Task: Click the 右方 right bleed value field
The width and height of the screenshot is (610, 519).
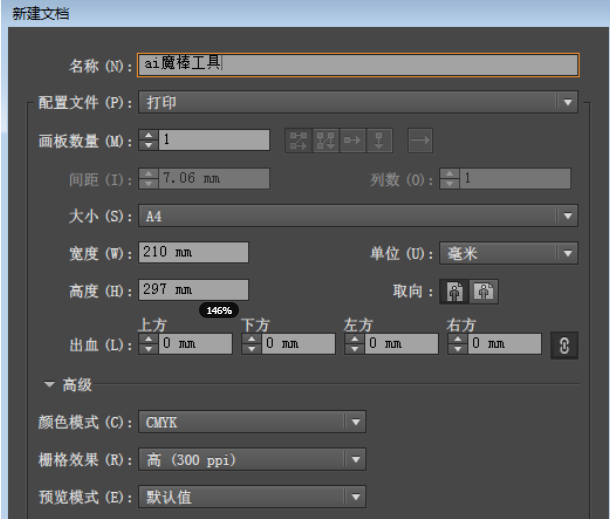Action: click(x=505, y=344)
